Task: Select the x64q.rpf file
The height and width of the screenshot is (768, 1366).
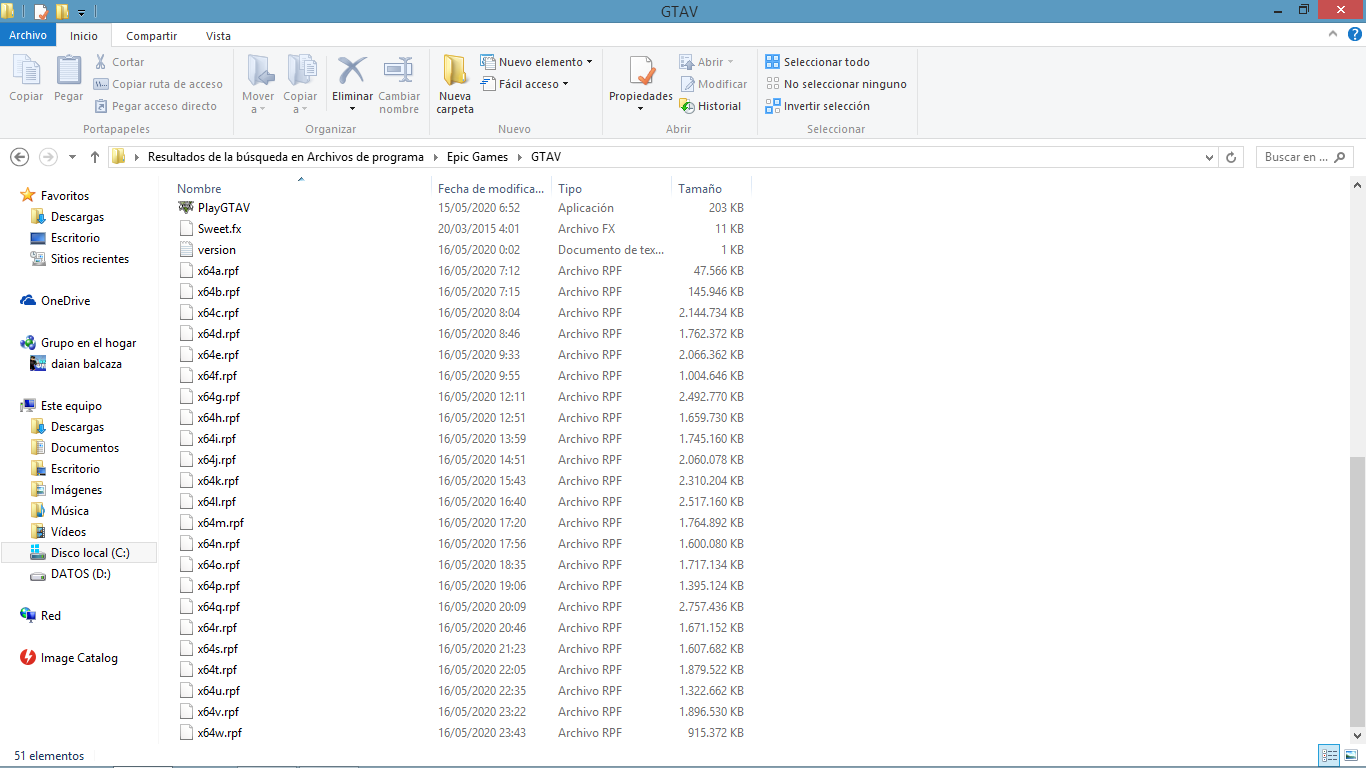Action: click(218, 607)
